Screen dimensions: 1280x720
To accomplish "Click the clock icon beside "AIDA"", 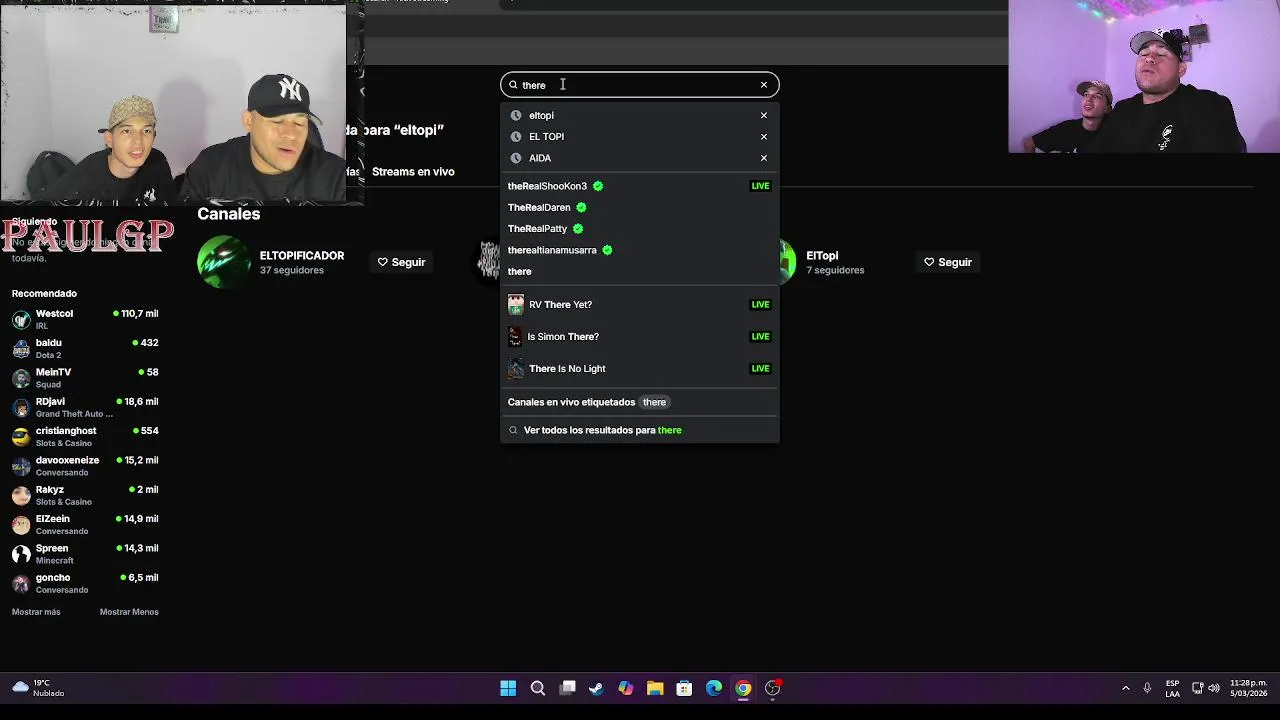I will pyautogui.click(x=516, y=158).
